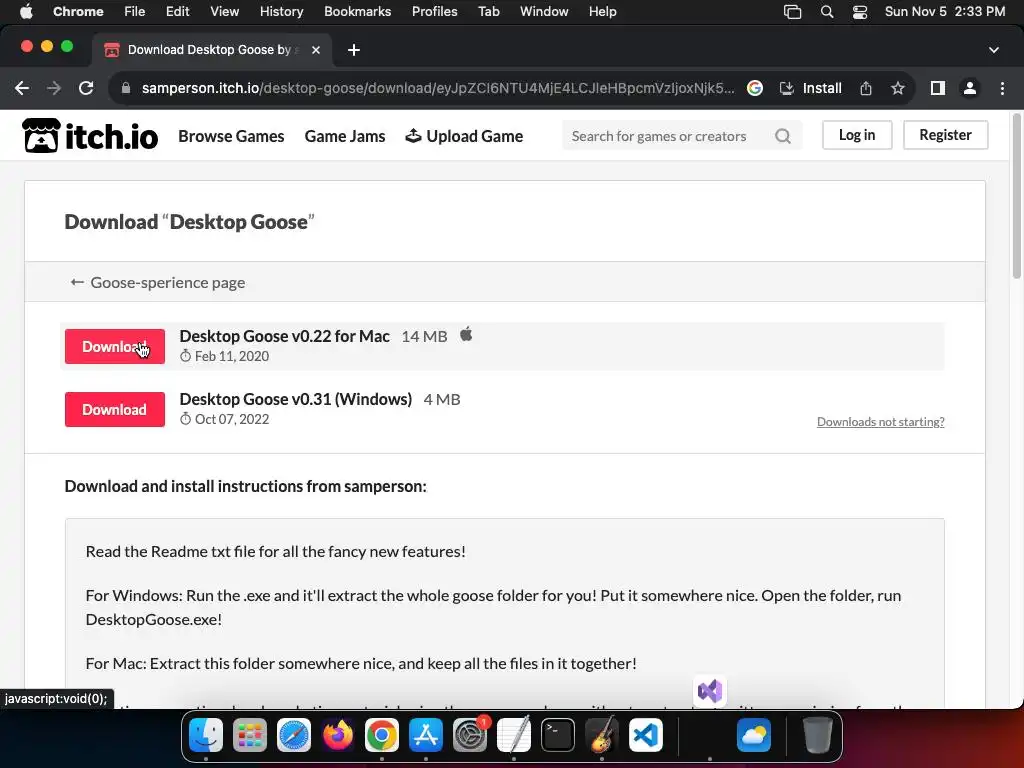This screenshot has height=768, width=1024.
Task: Open Chrome three-dot menu
Action: (x=1002, y=88)
